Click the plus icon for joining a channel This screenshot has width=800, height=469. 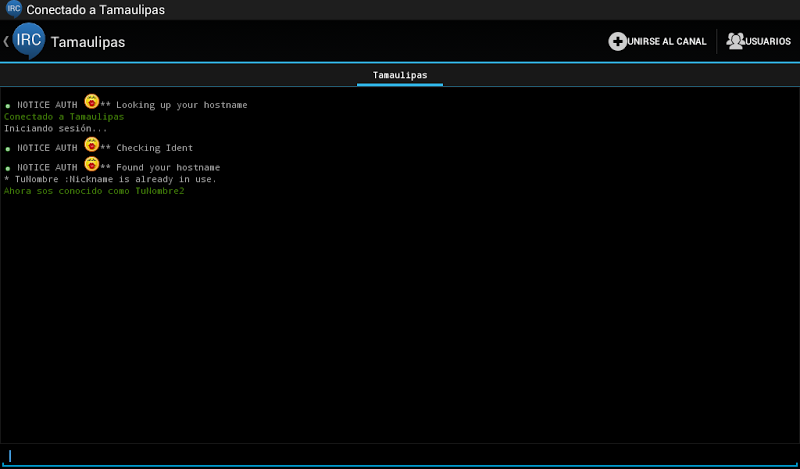[x=617, y=41]
